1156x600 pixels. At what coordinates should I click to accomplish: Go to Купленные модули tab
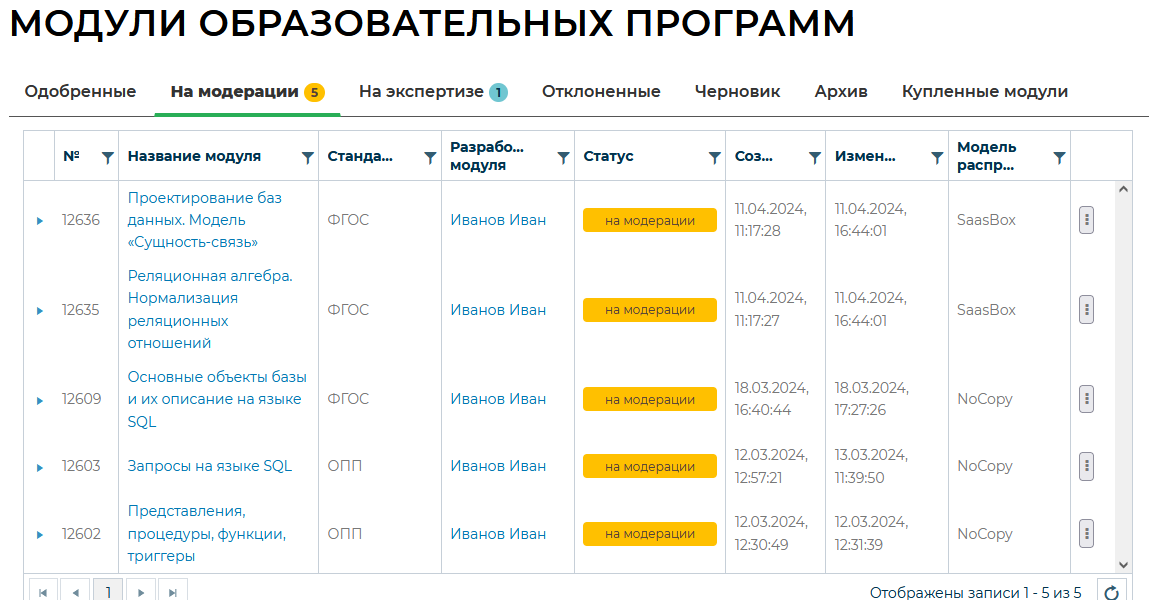[x=984, y=92]
